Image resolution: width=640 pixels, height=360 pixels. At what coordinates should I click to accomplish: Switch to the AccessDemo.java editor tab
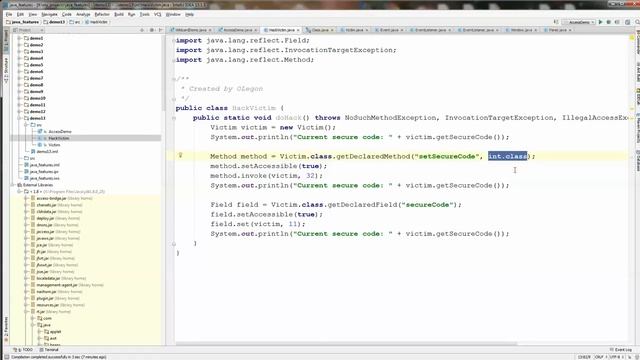coord(238,30)
